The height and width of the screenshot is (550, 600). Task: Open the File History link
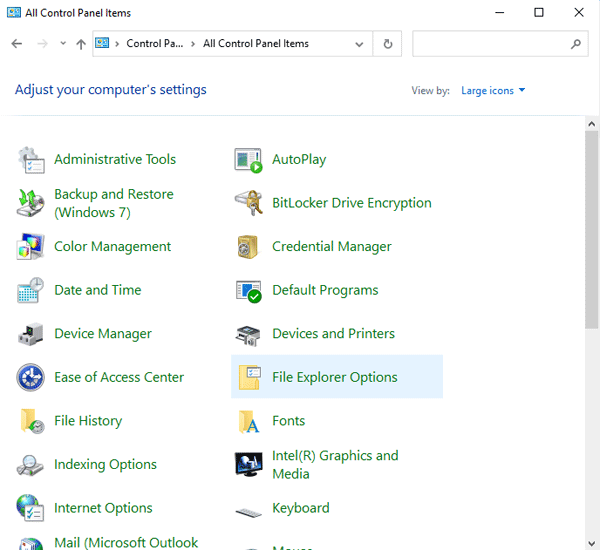(x=88, y=421)
